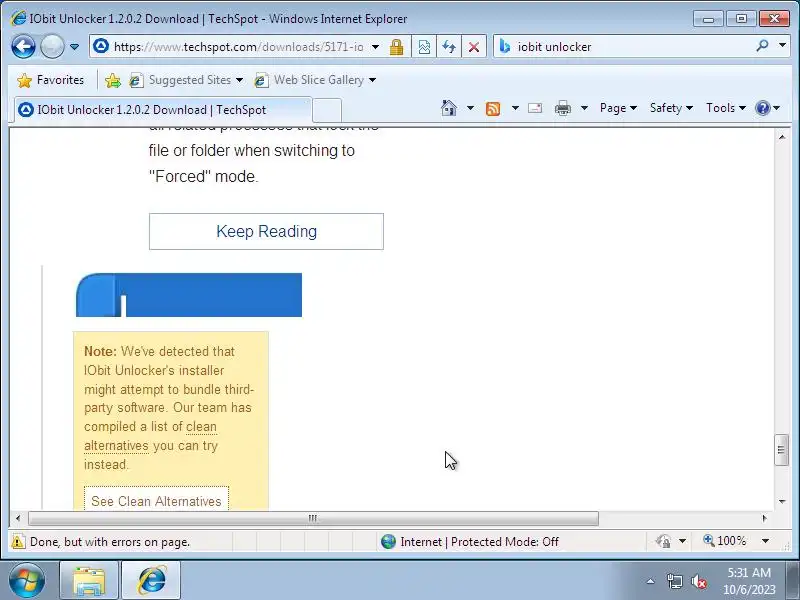Viewport: 800px width, 600px height.
Task: Open the Favorites star button
Action: 51,80
